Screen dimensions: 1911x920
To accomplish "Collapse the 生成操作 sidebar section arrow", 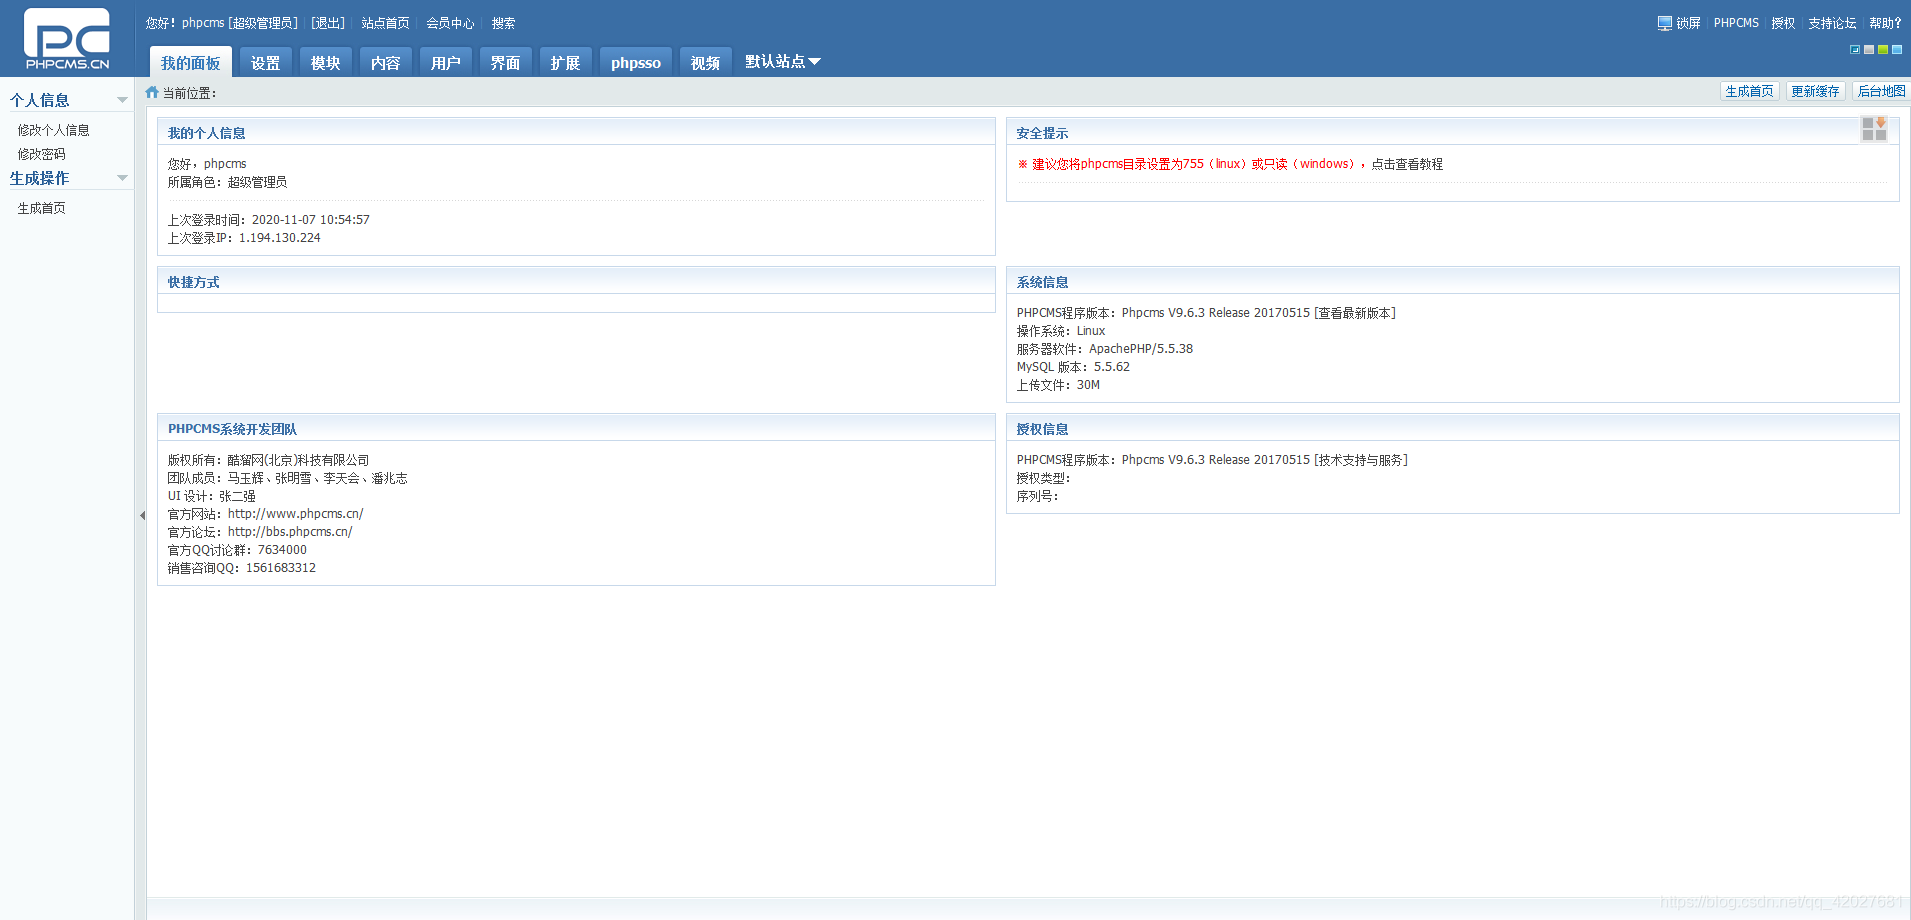I will click(122, 178).
